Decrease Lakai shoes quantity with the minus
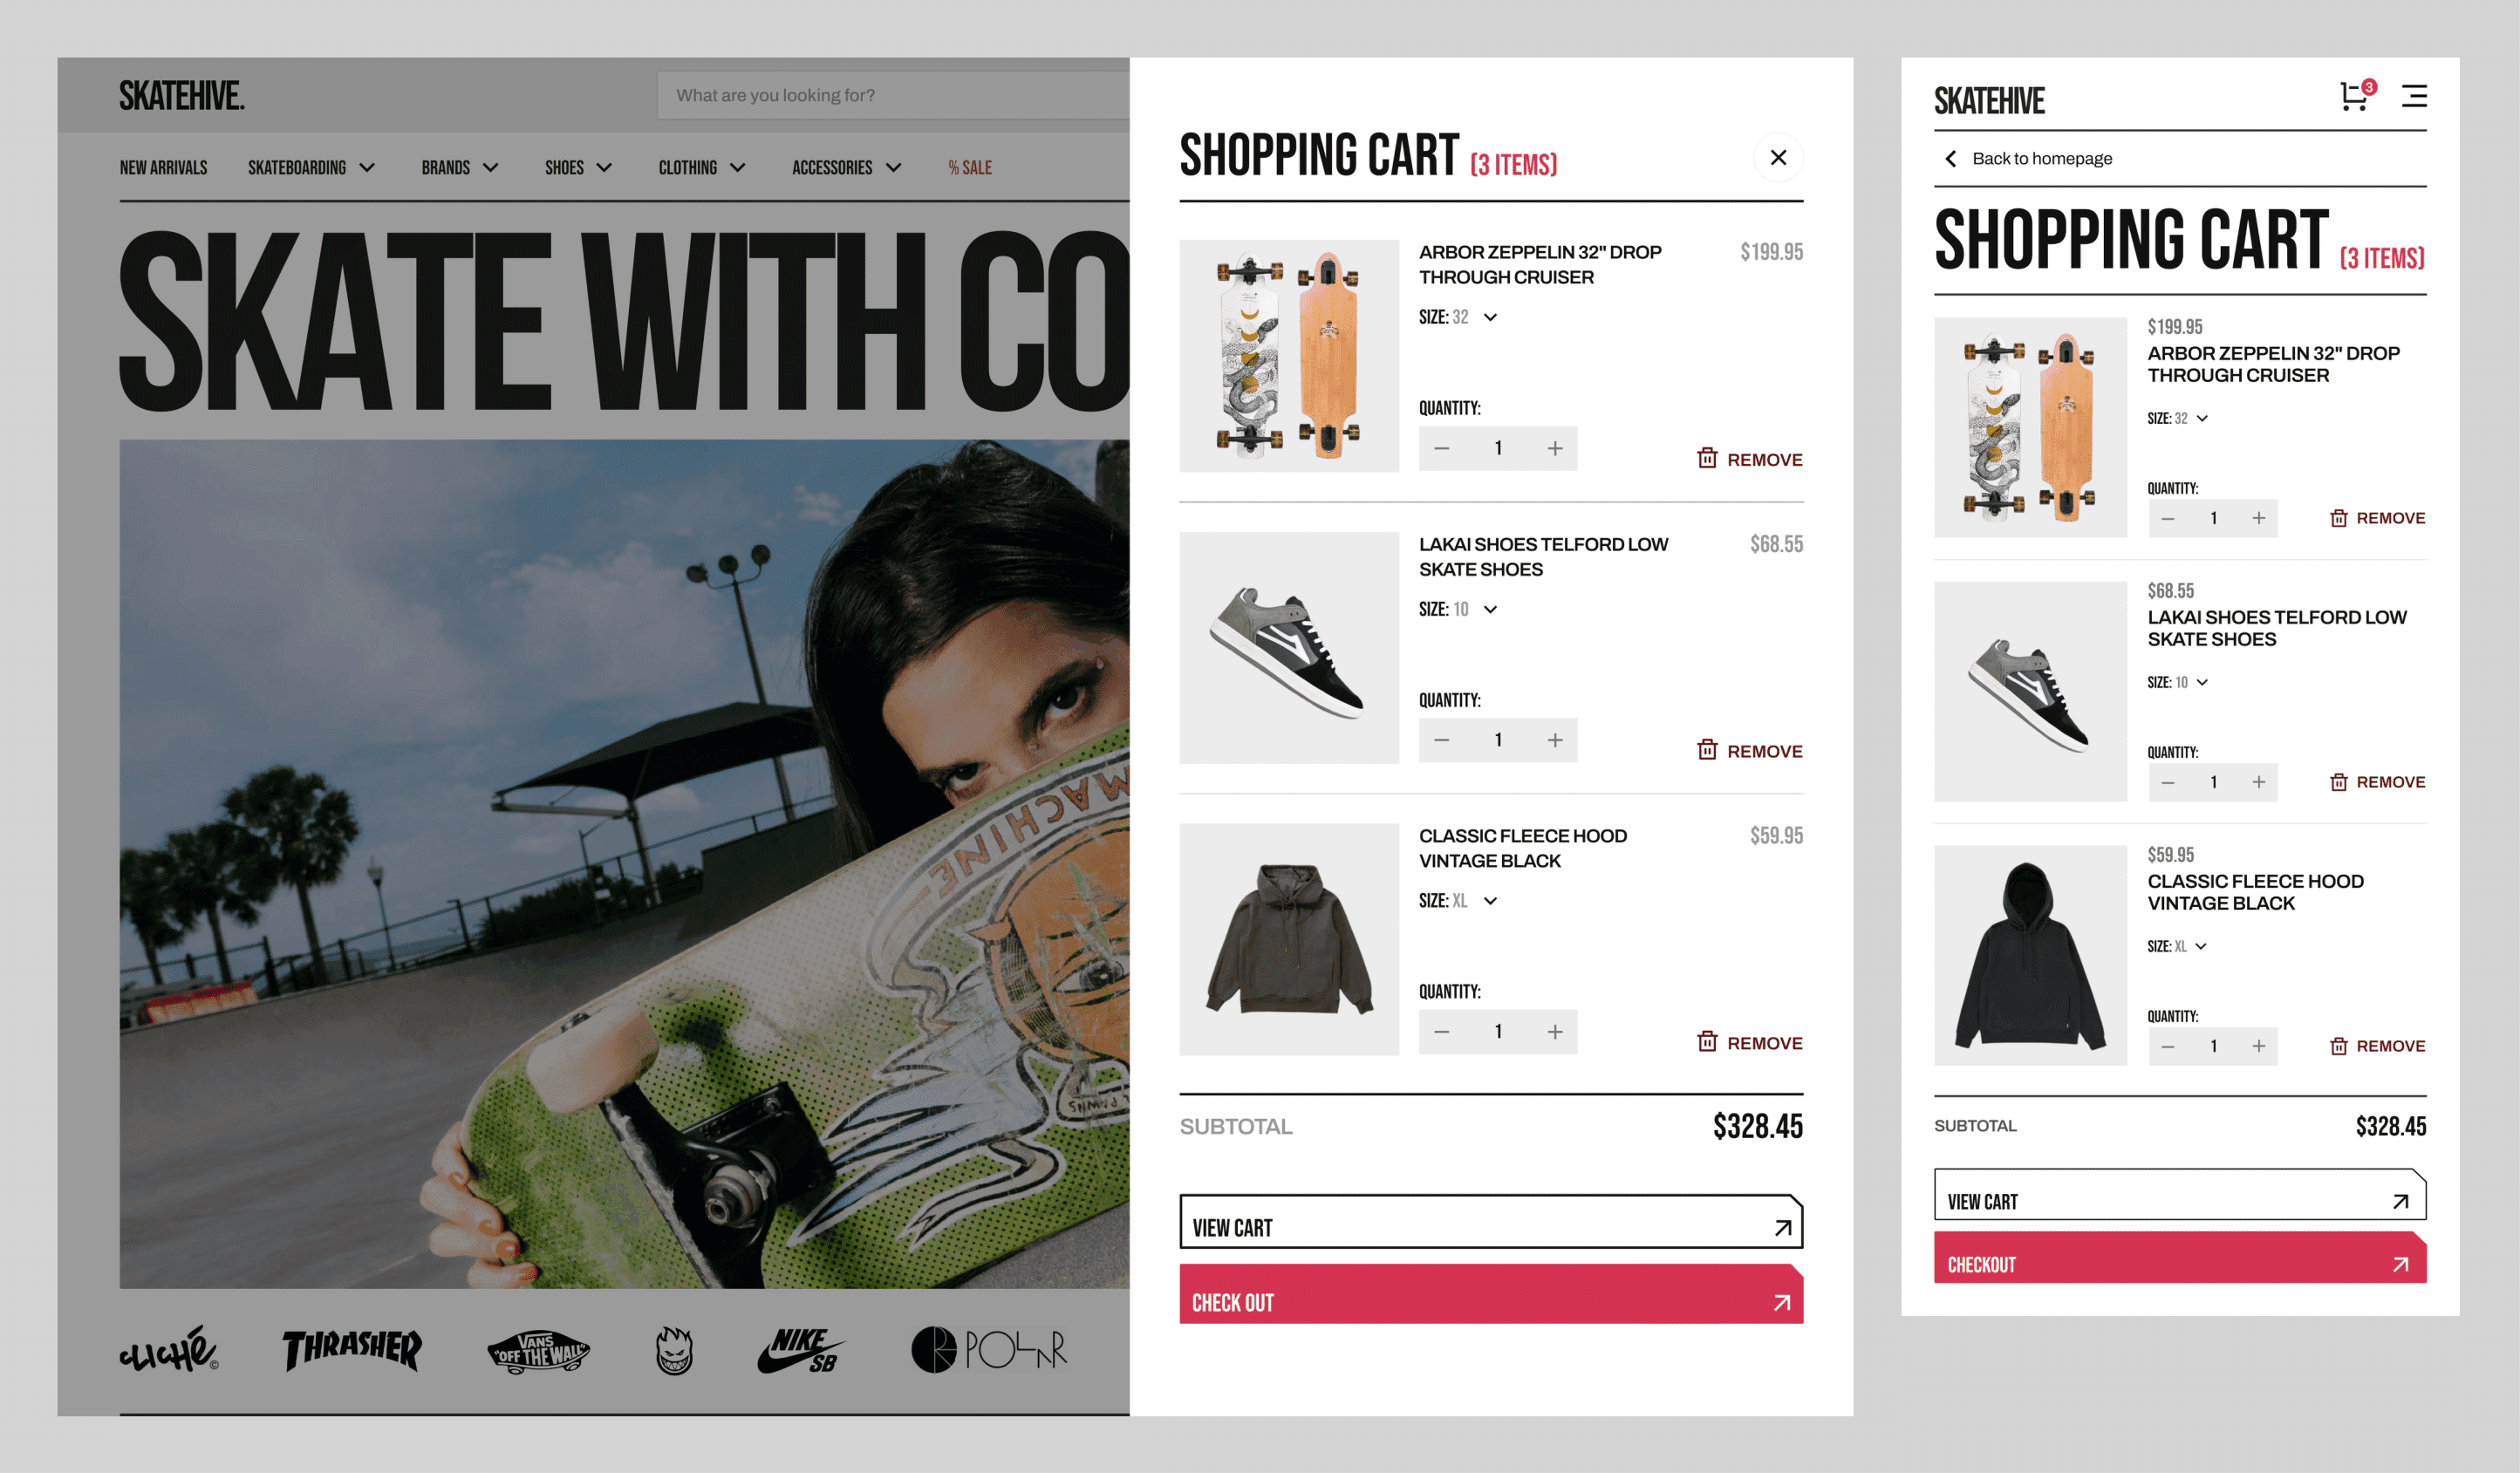The image size is (2520, 1473). pos(1441,740)
